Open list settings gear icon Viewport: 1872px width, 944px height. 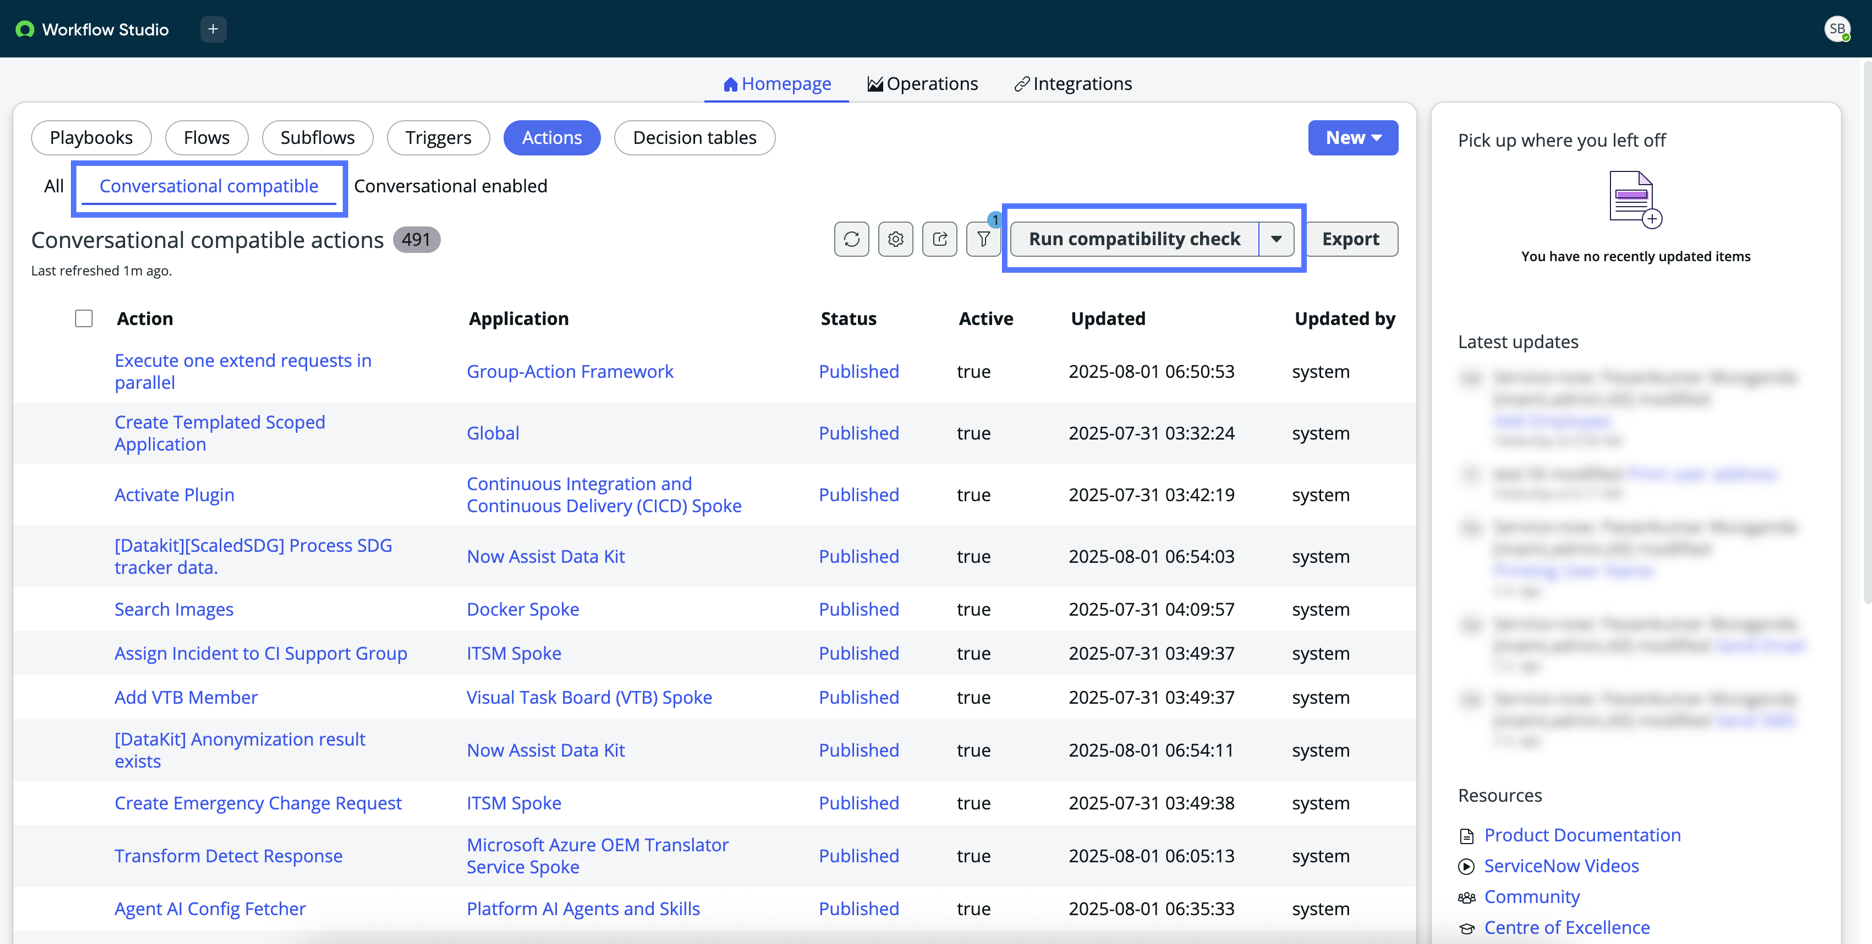pyautogui.click(x=896, y=239)
